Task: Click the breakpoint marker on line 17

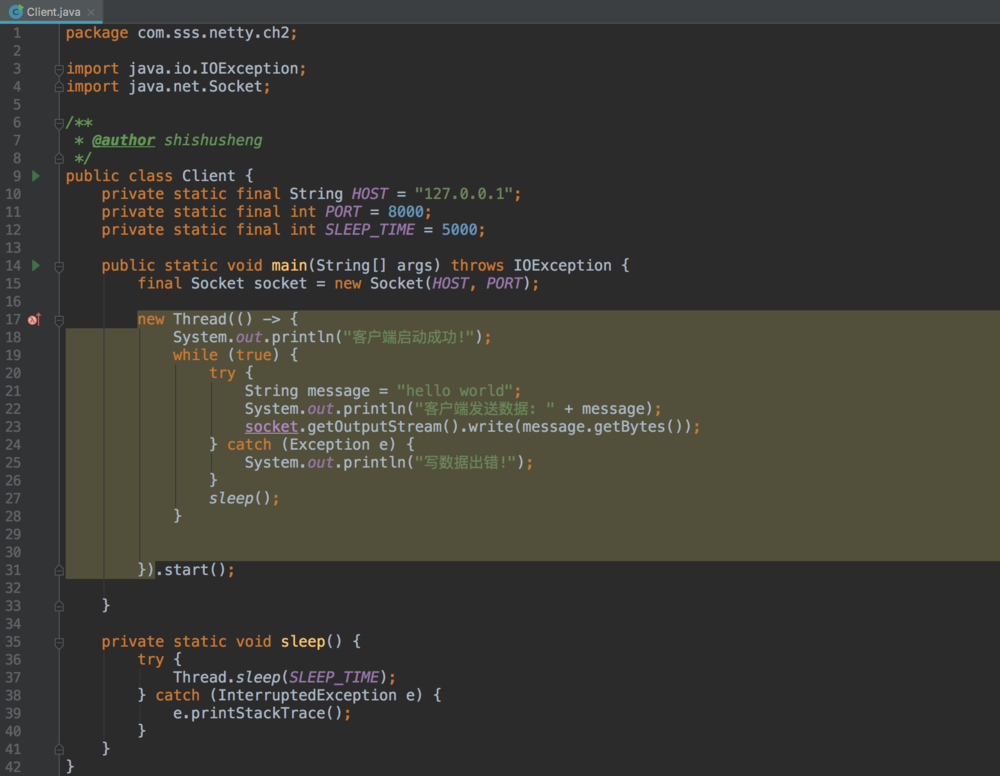Action: 34,319
